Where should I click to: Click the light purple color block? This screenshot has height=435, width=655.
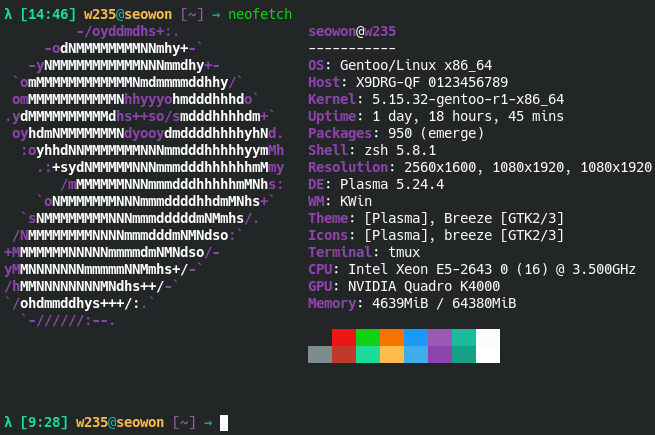click(440, 337)
